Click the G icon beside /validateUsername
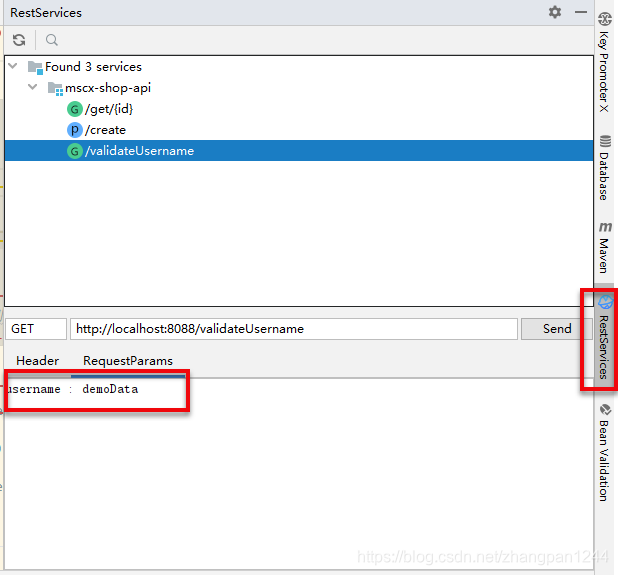 coord(74,151)
